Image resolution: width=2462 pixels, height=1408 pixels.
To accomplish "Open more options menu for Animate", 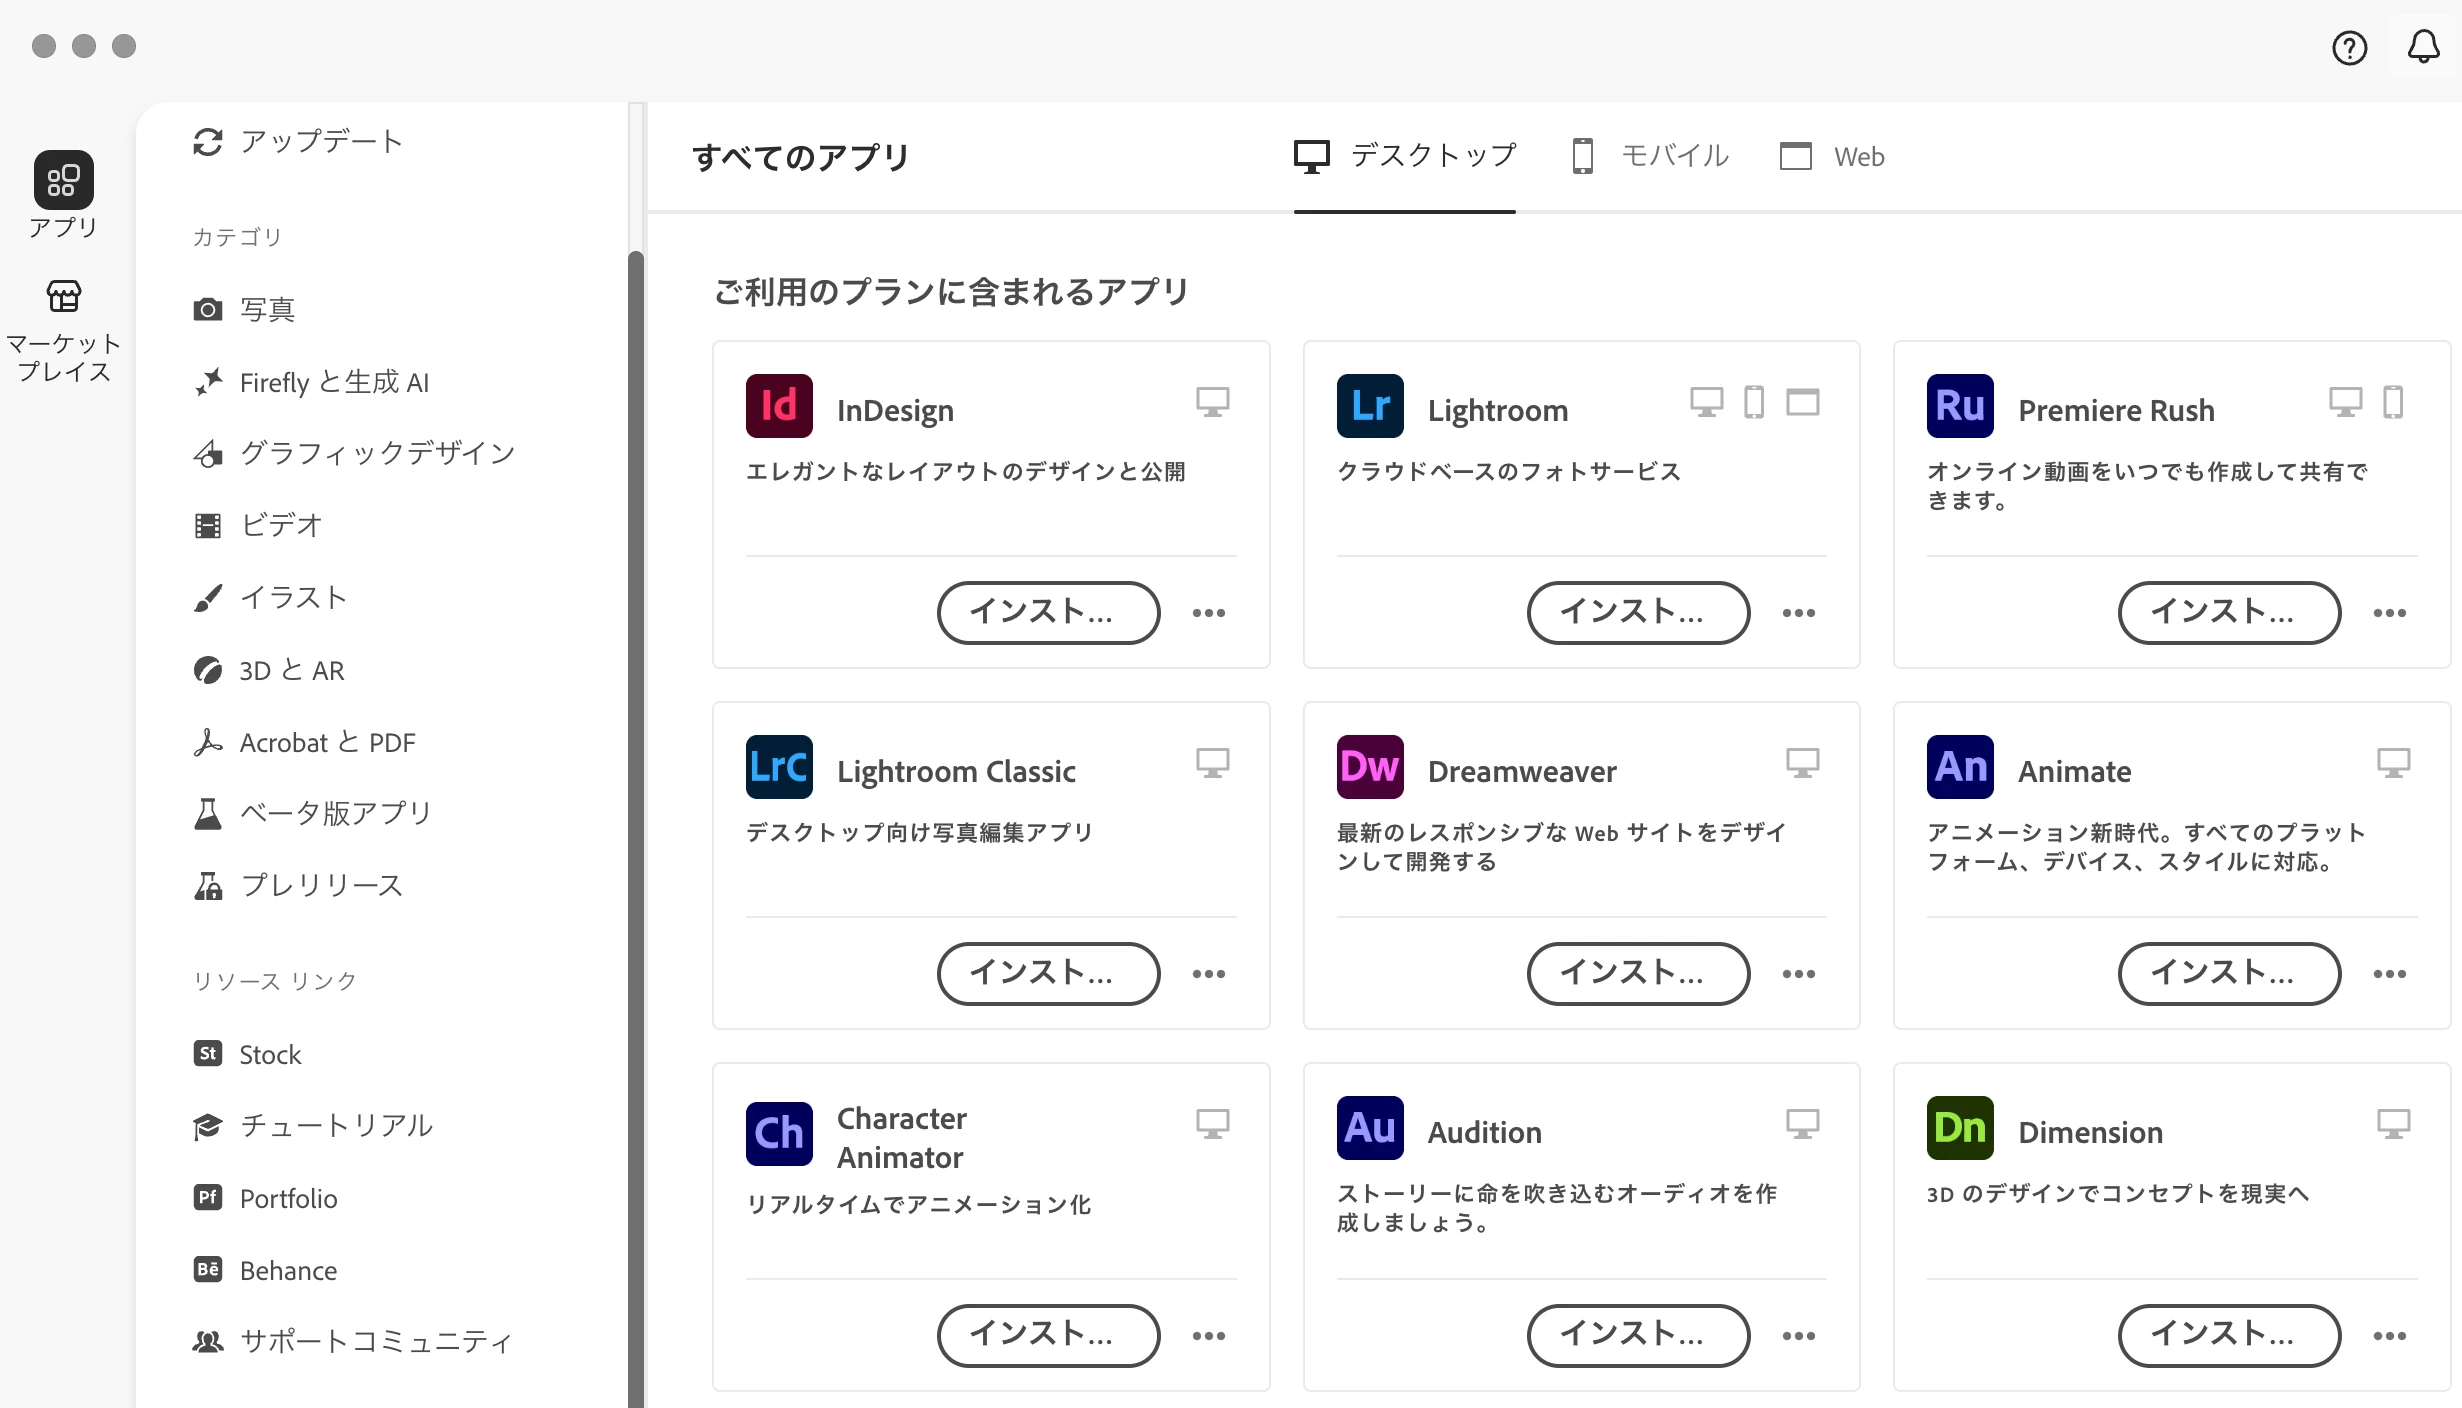I will (2389, 974).
